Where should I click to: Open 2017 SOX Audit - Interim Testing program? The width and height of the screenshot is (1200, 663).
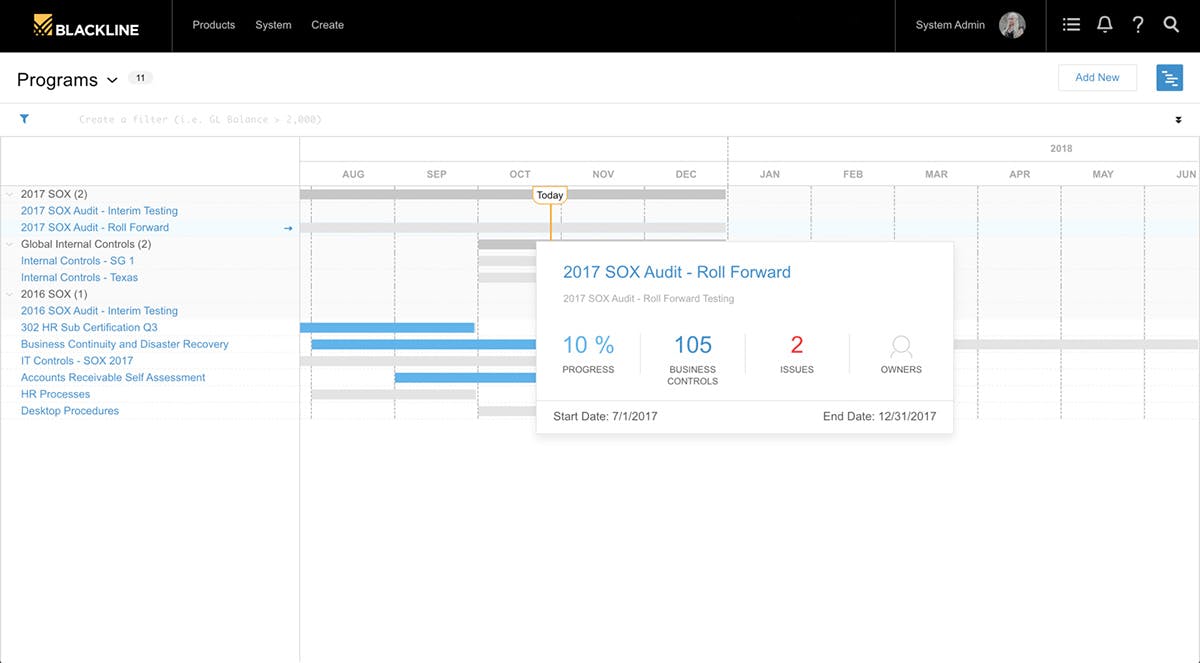tap(99, 211)
